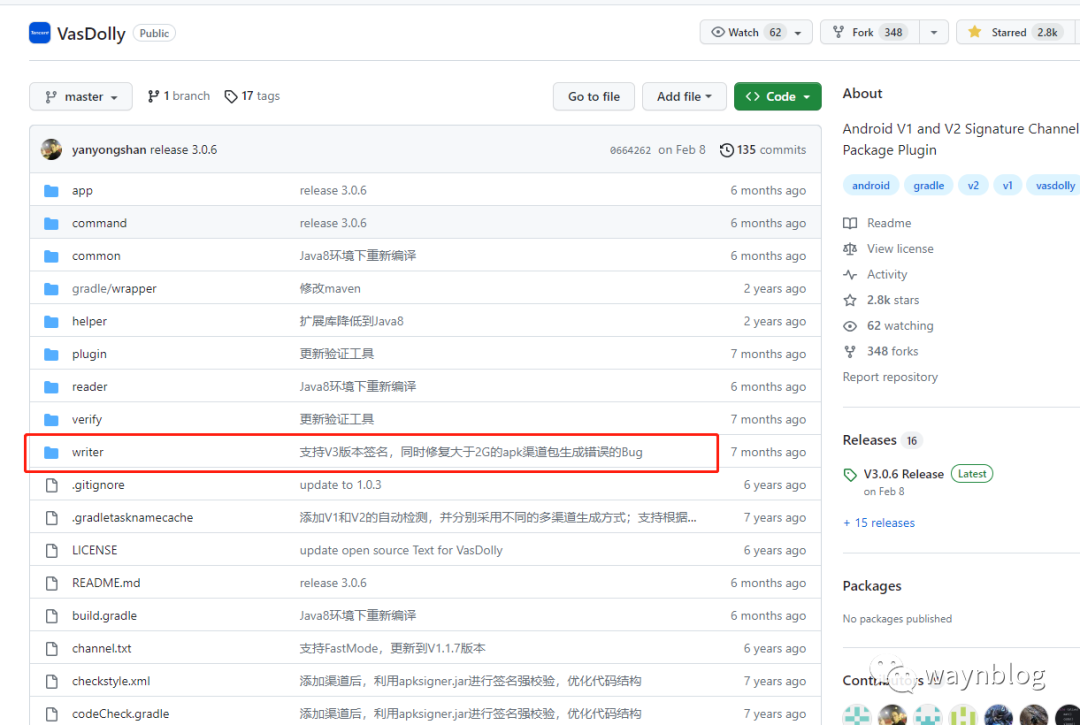
Task: Click the plugin folder icon
Action: tap(51, 354)
